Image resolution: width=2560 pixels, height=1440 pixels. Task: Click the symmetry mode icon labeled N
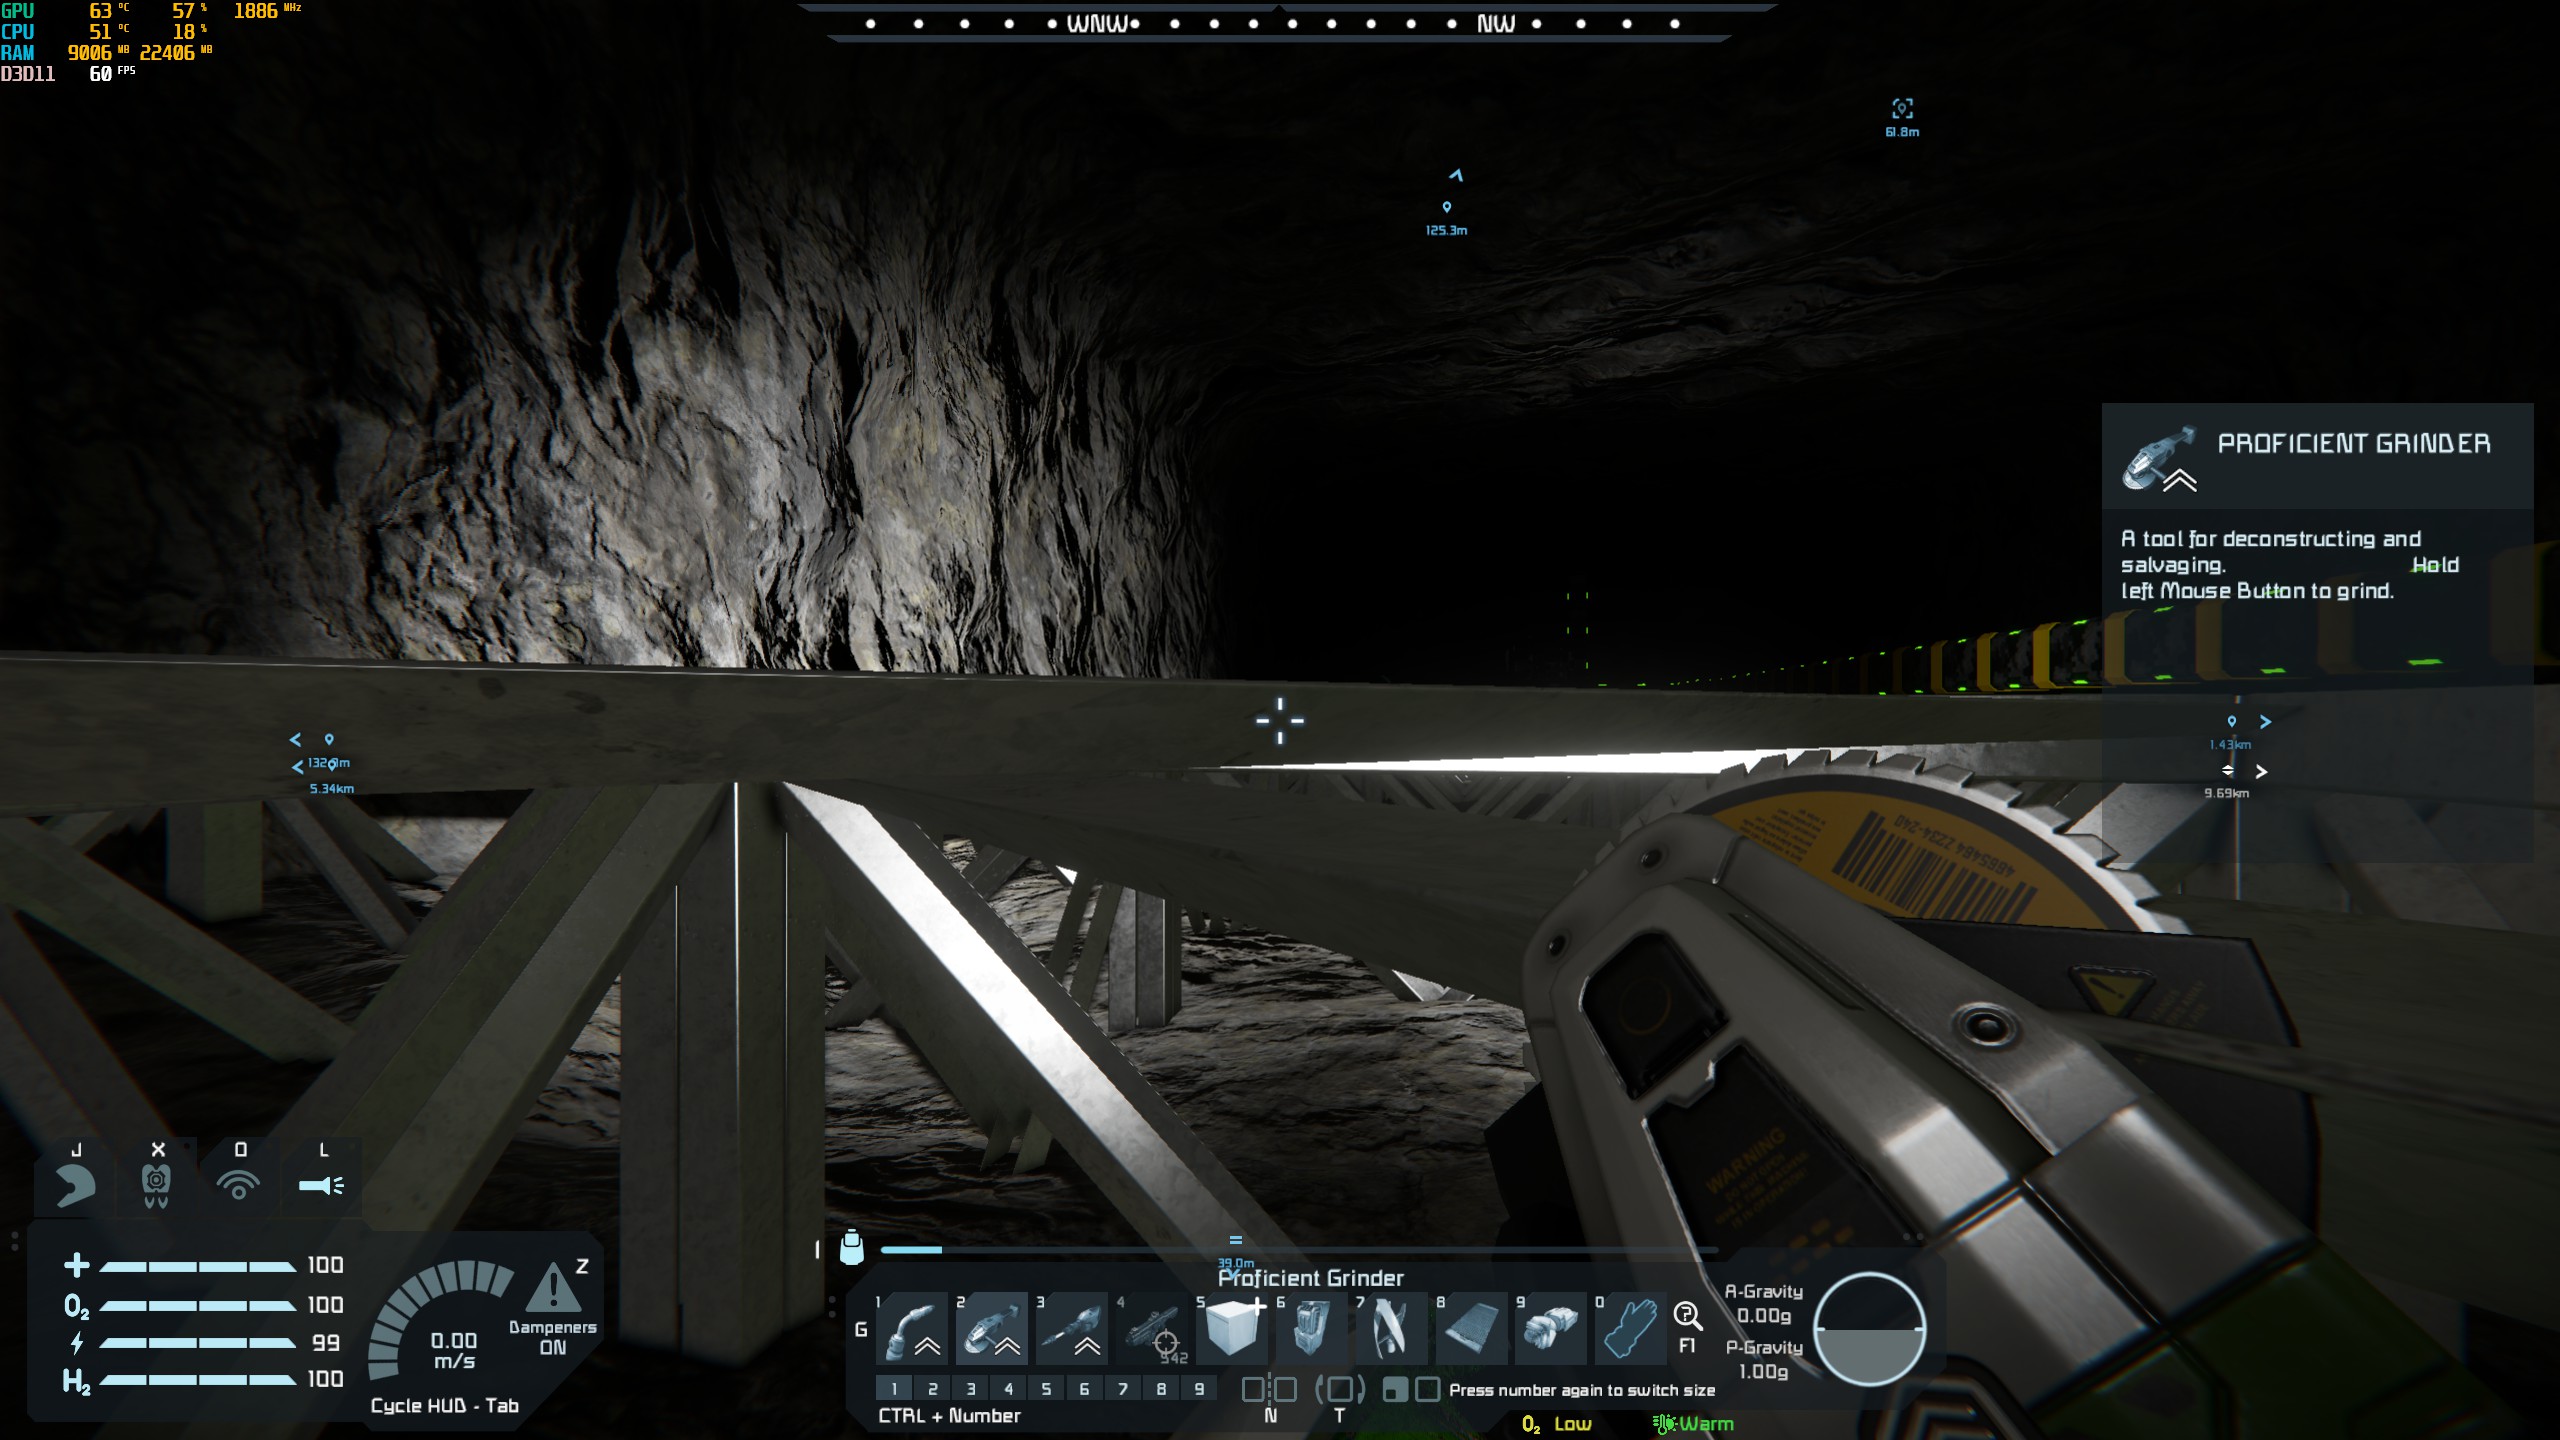click(x=1269, y=1390)
